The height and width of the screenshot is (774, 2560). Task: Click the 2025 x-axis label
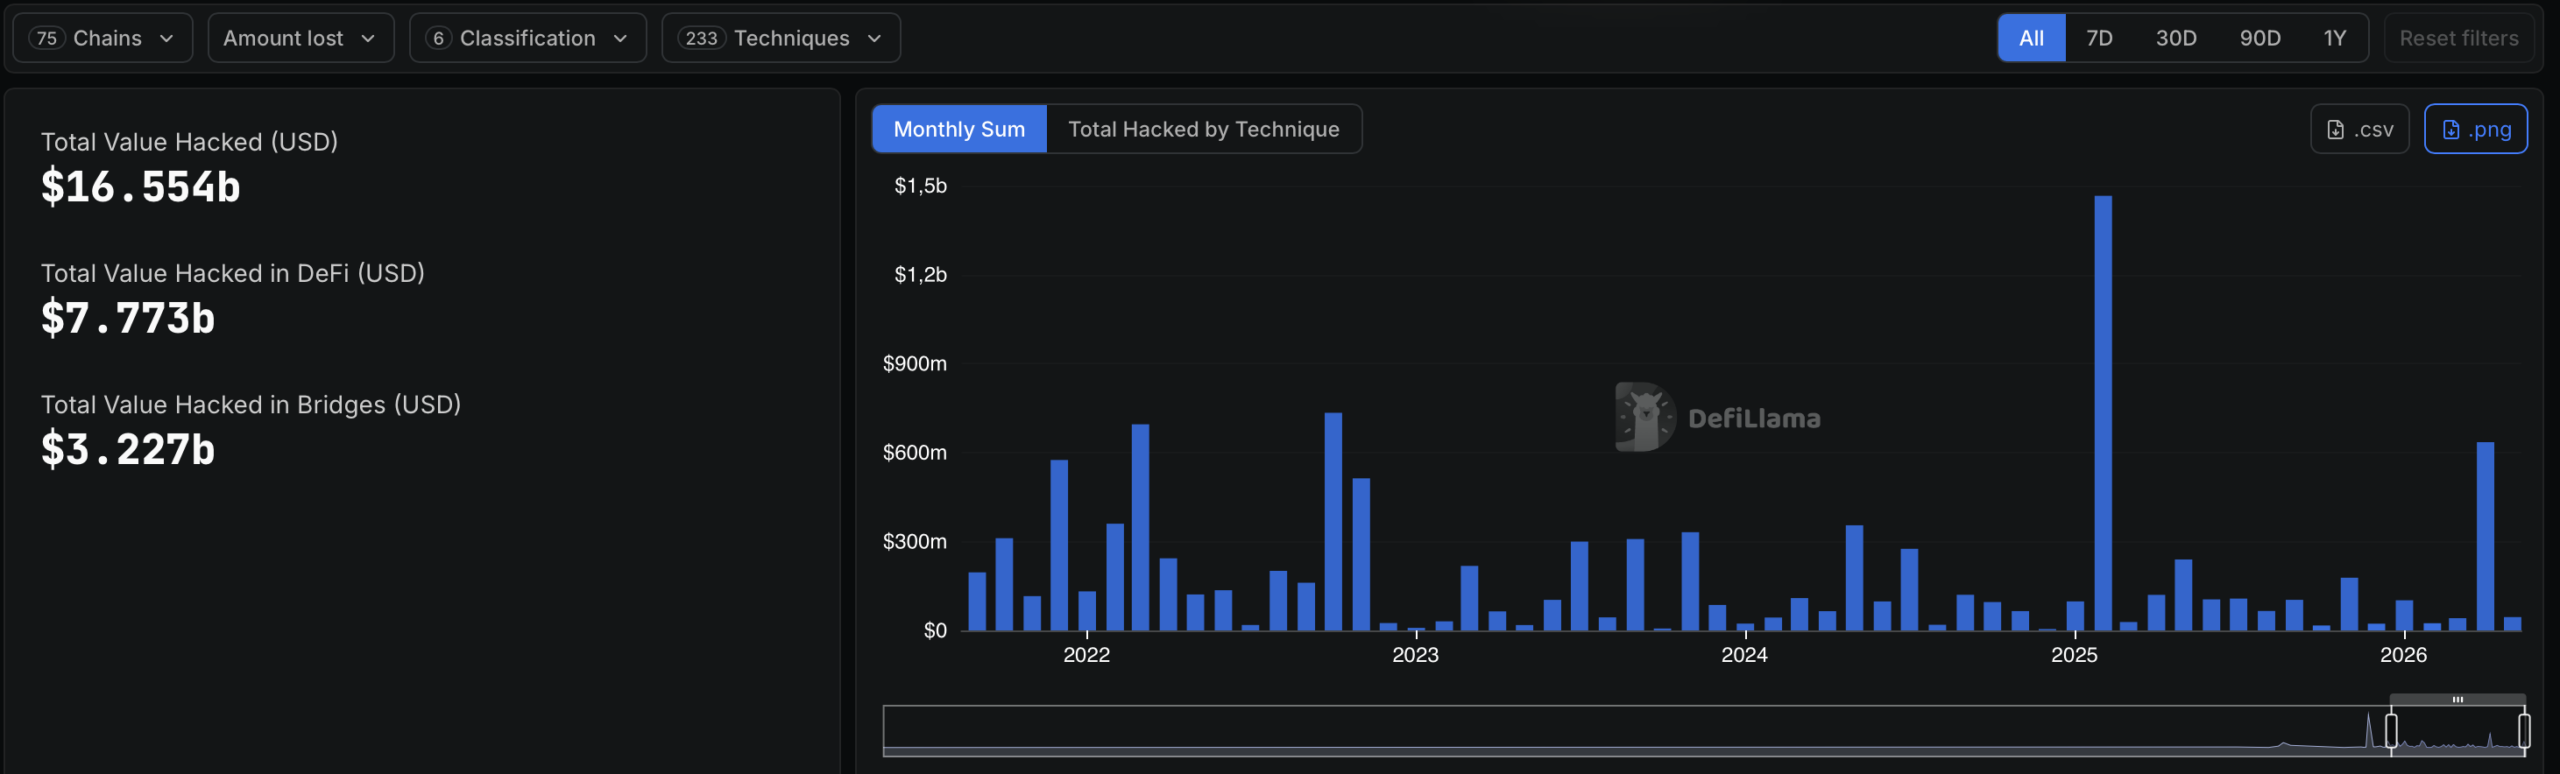point(2074,655)
